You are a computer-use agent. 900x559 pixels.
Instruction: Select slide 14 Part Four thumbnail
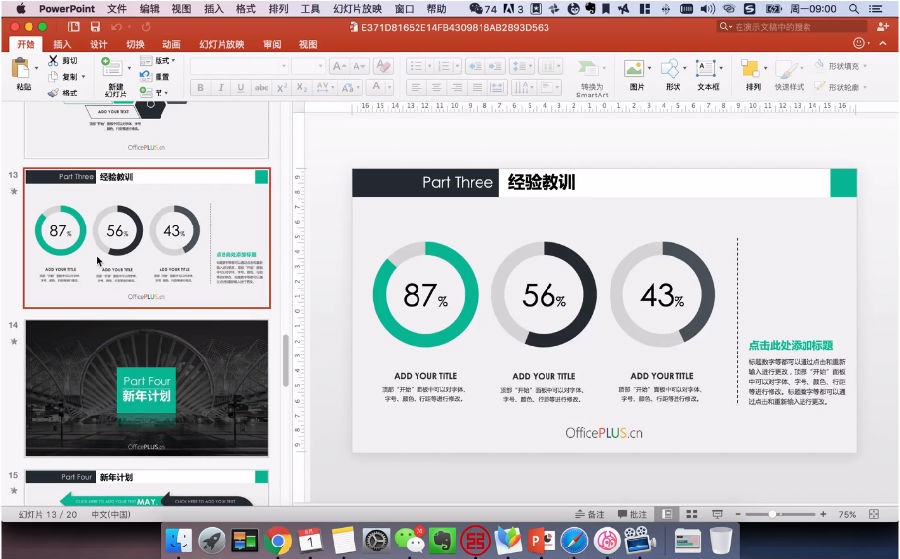[x=146, y=388]
